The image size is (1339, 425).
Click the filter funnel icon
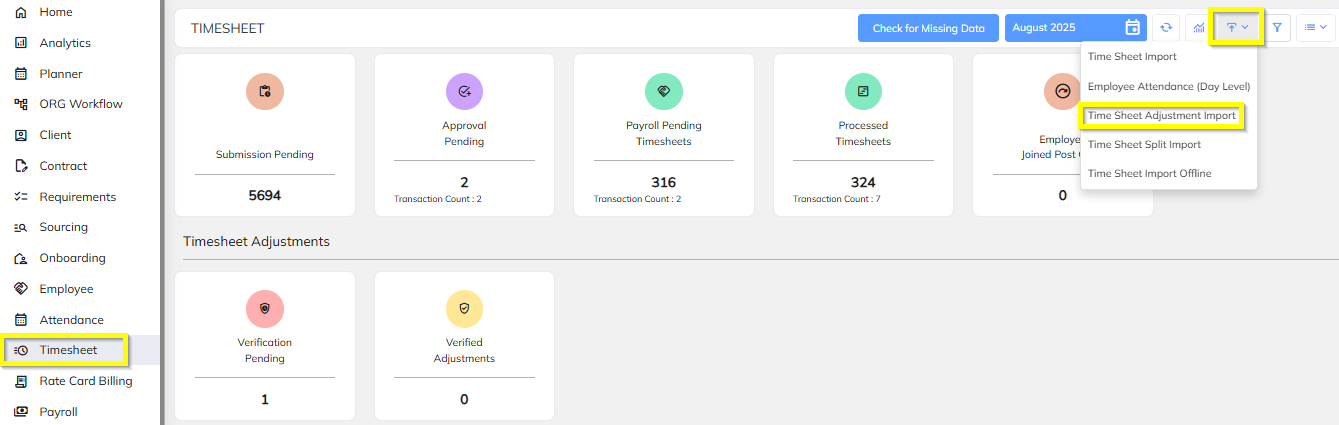click(x=1277, y=28)
